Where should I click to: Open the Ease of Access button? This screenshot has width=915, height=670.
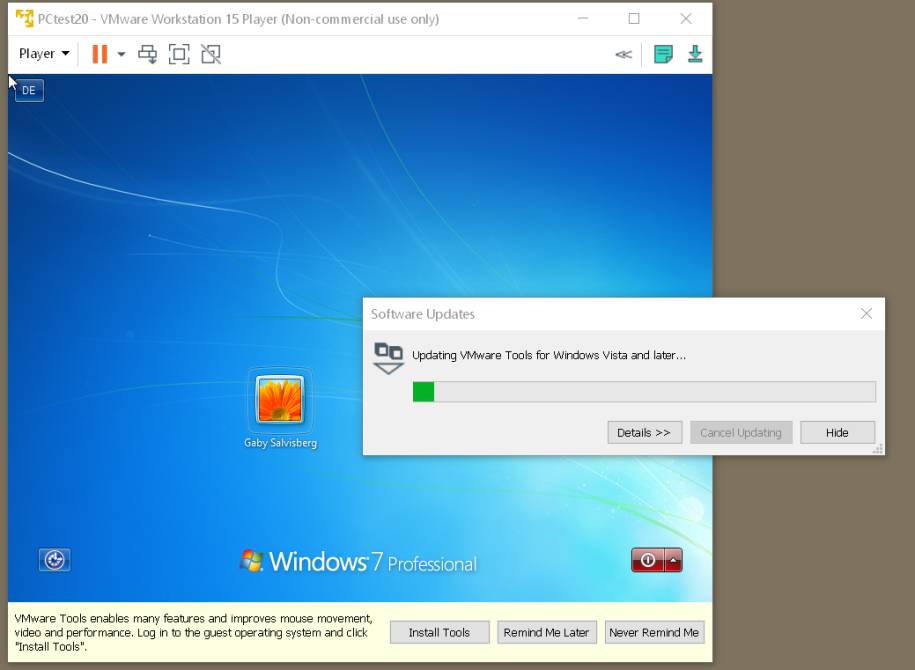coord(54,560)
